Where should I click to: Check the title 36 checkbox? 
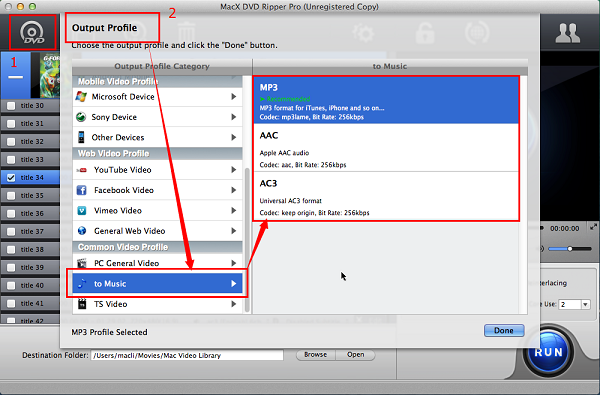click(x=11, y=214)
